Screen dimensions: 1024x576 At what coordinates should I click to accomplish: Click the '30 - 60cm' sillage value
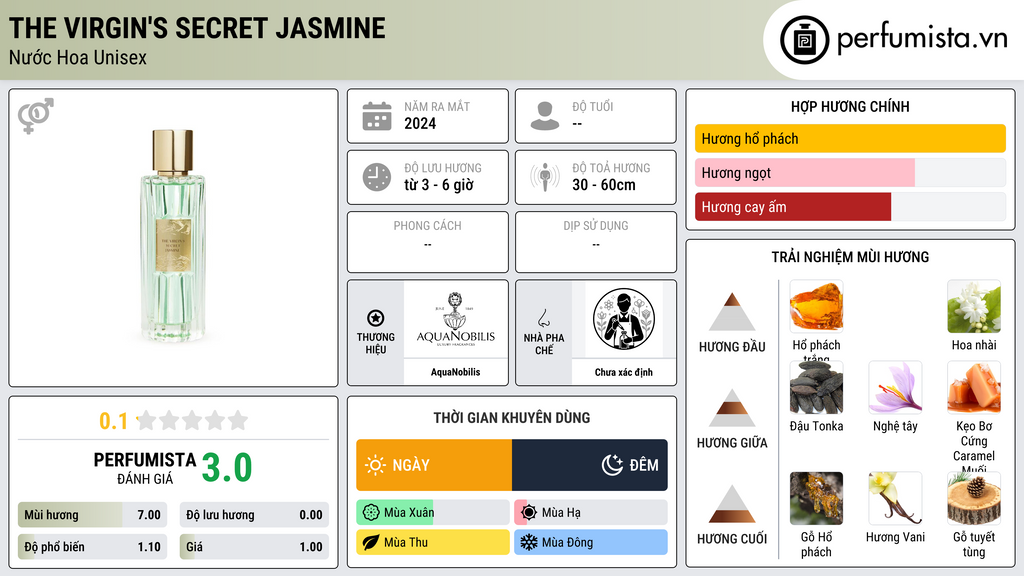tap(604, 185)
